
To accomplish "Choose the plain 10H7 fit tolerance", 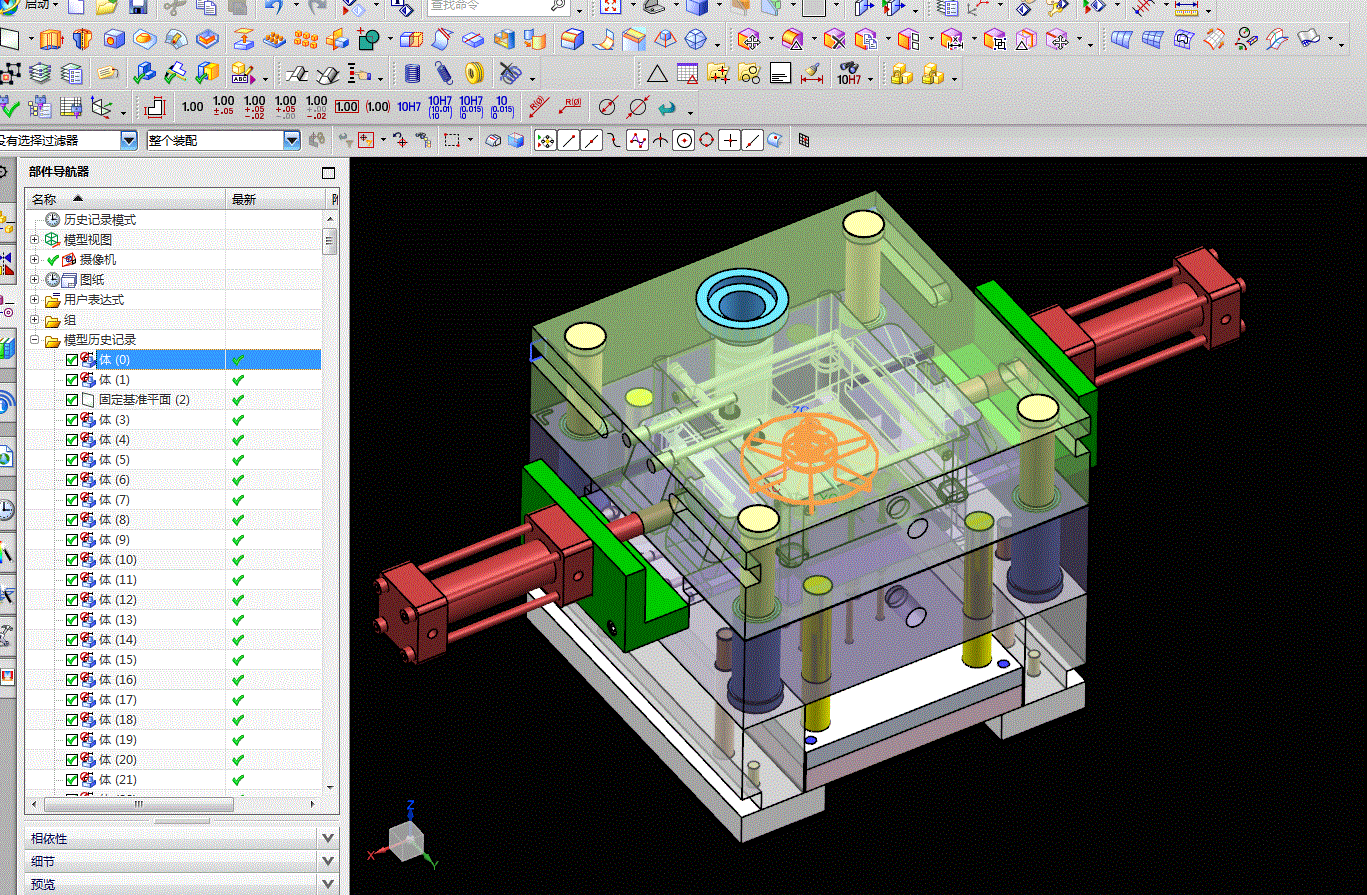I will pyautogui.click(x=409, y=107).
